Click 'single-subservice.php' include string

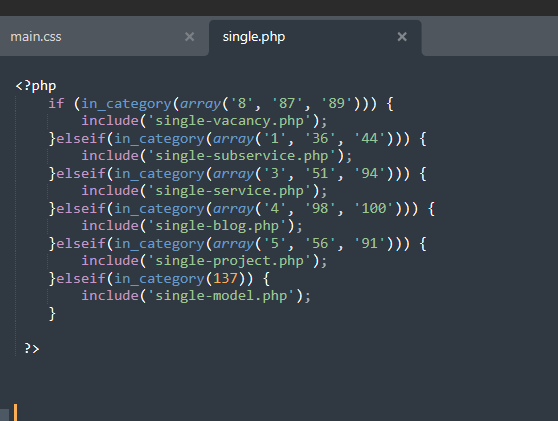pos(242,156)
